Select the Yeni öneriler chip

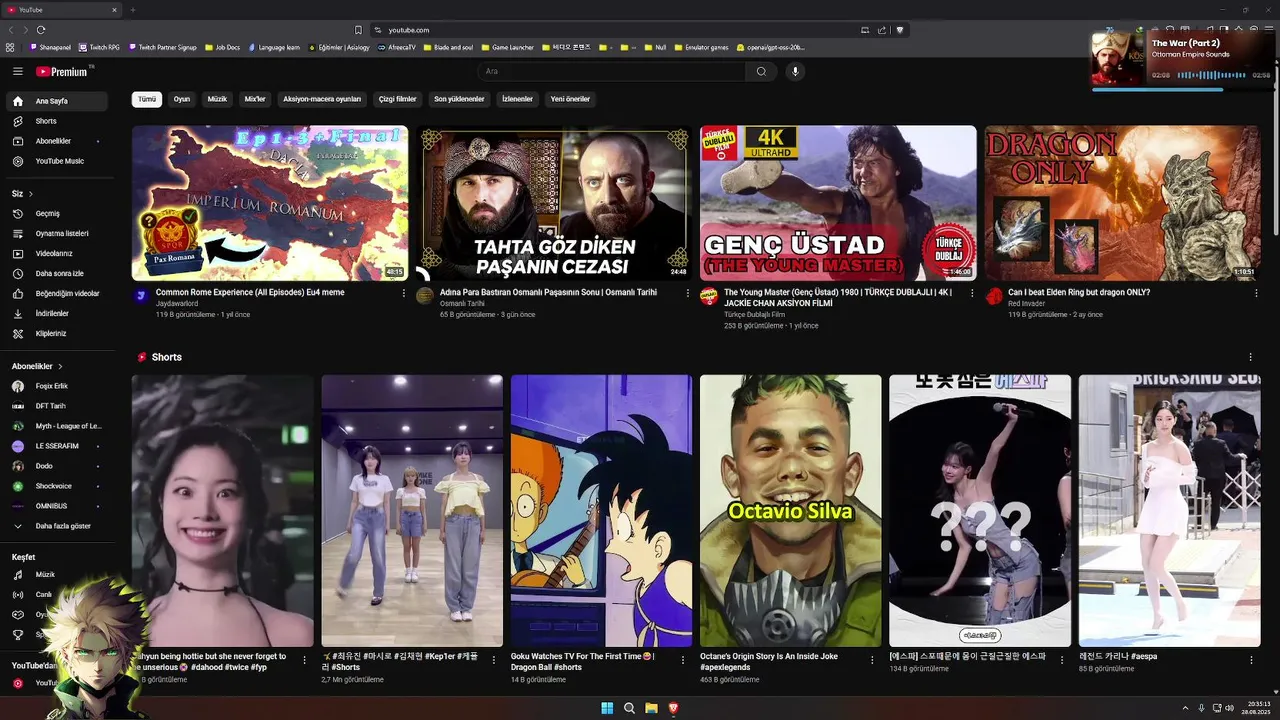click(570, 99)
